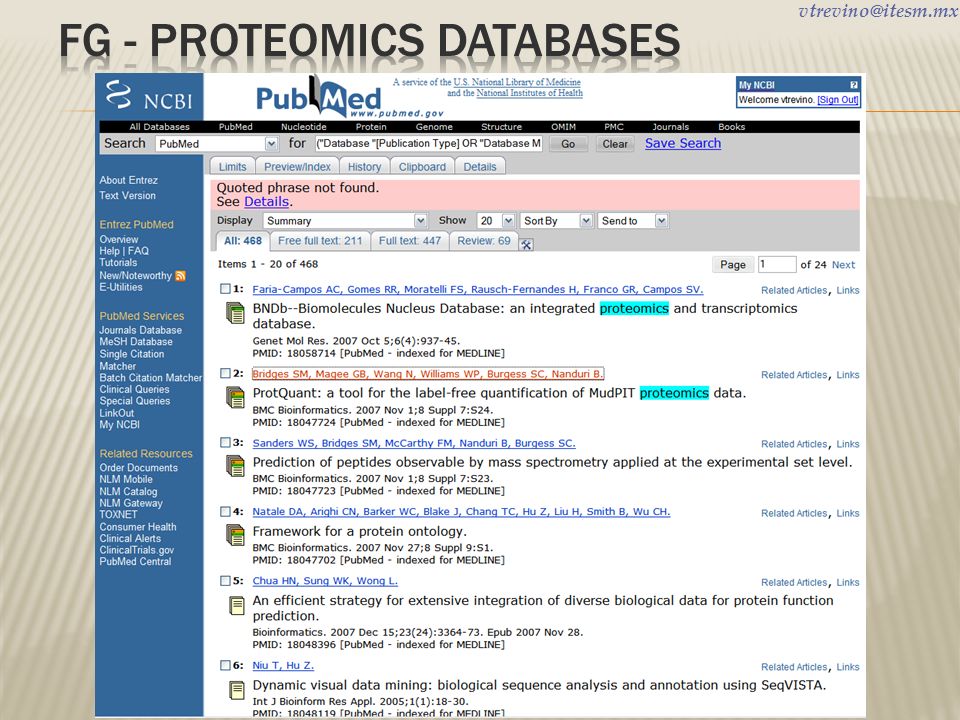Screen dimensions: 960x720
Task: Open the My NCBI help question icon
Action: [853, 85]
